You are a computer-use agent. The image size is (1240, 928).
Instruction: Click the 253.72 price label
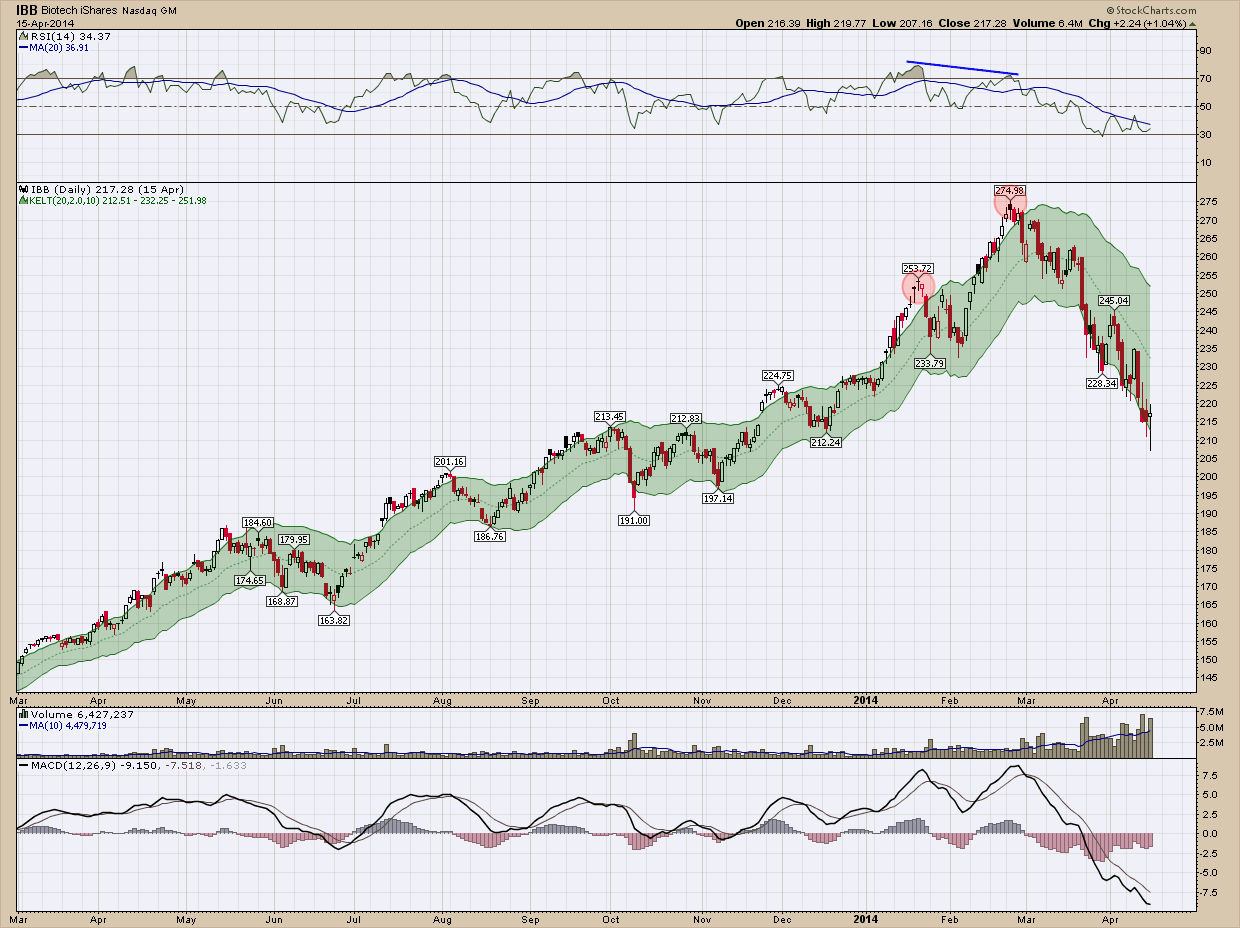point(917,269)
